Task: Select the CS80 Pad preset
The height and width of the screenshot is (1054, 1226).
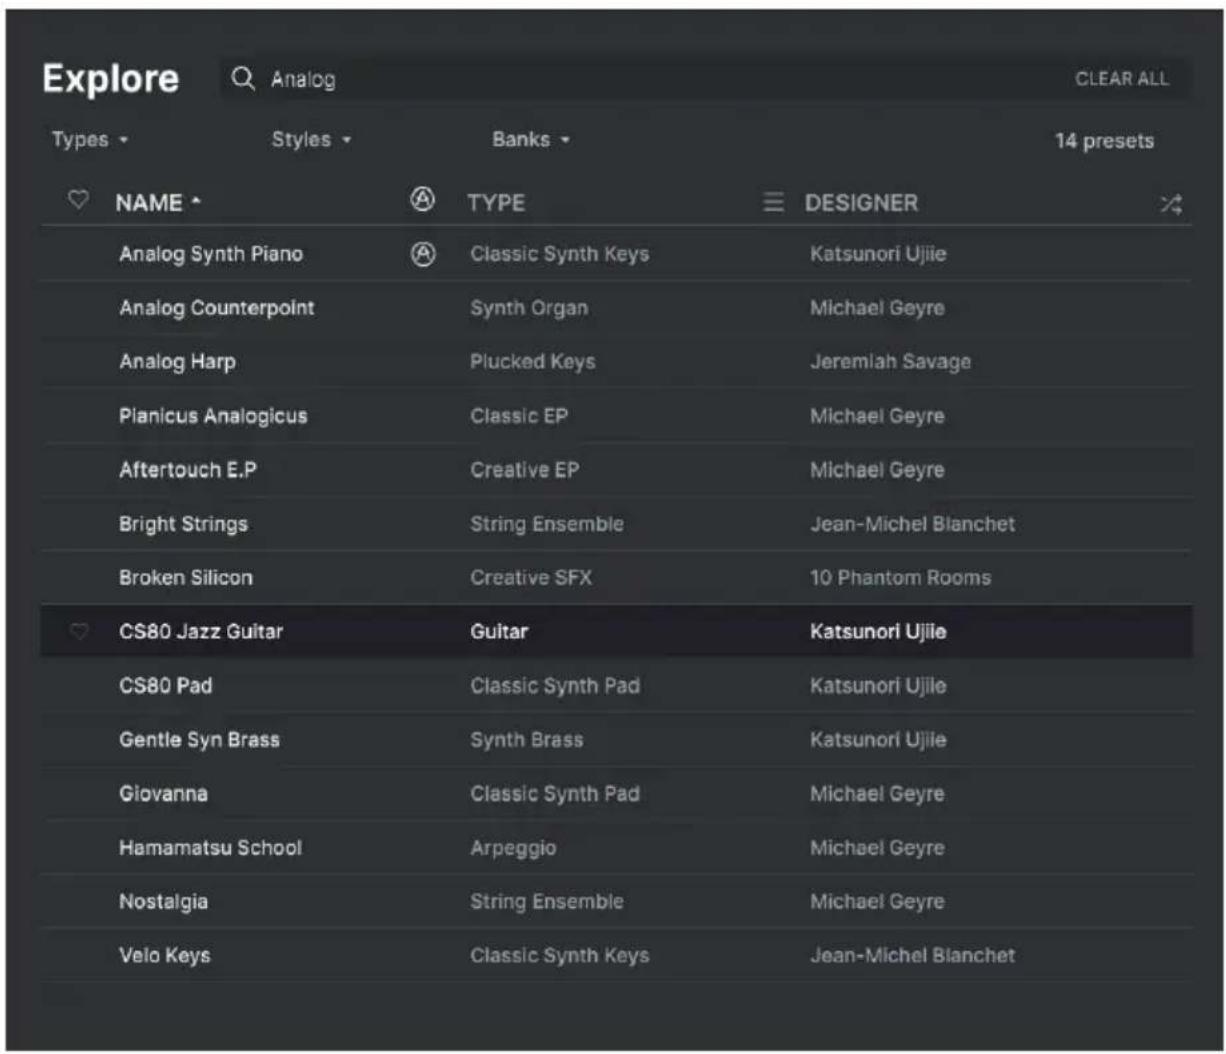Action: tap(616, 686)
